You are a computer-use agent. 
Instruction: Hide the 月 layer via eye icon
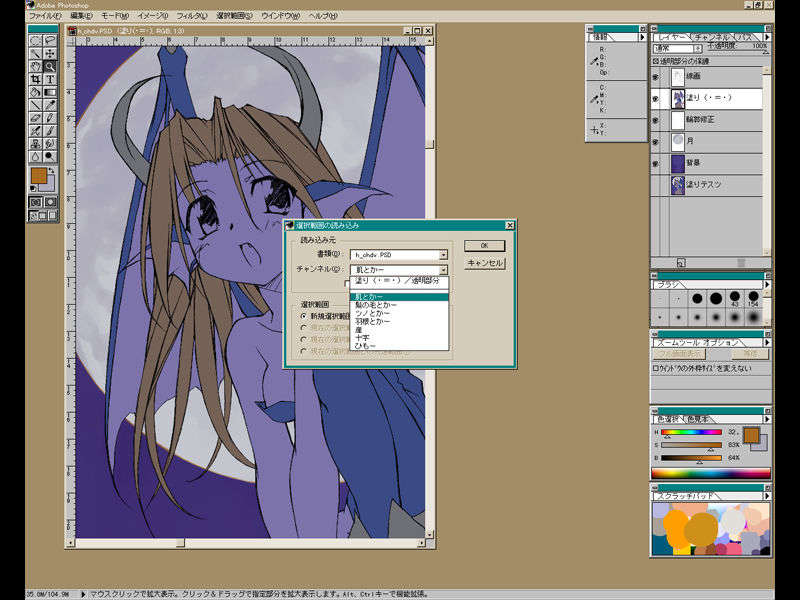[656, 142]
